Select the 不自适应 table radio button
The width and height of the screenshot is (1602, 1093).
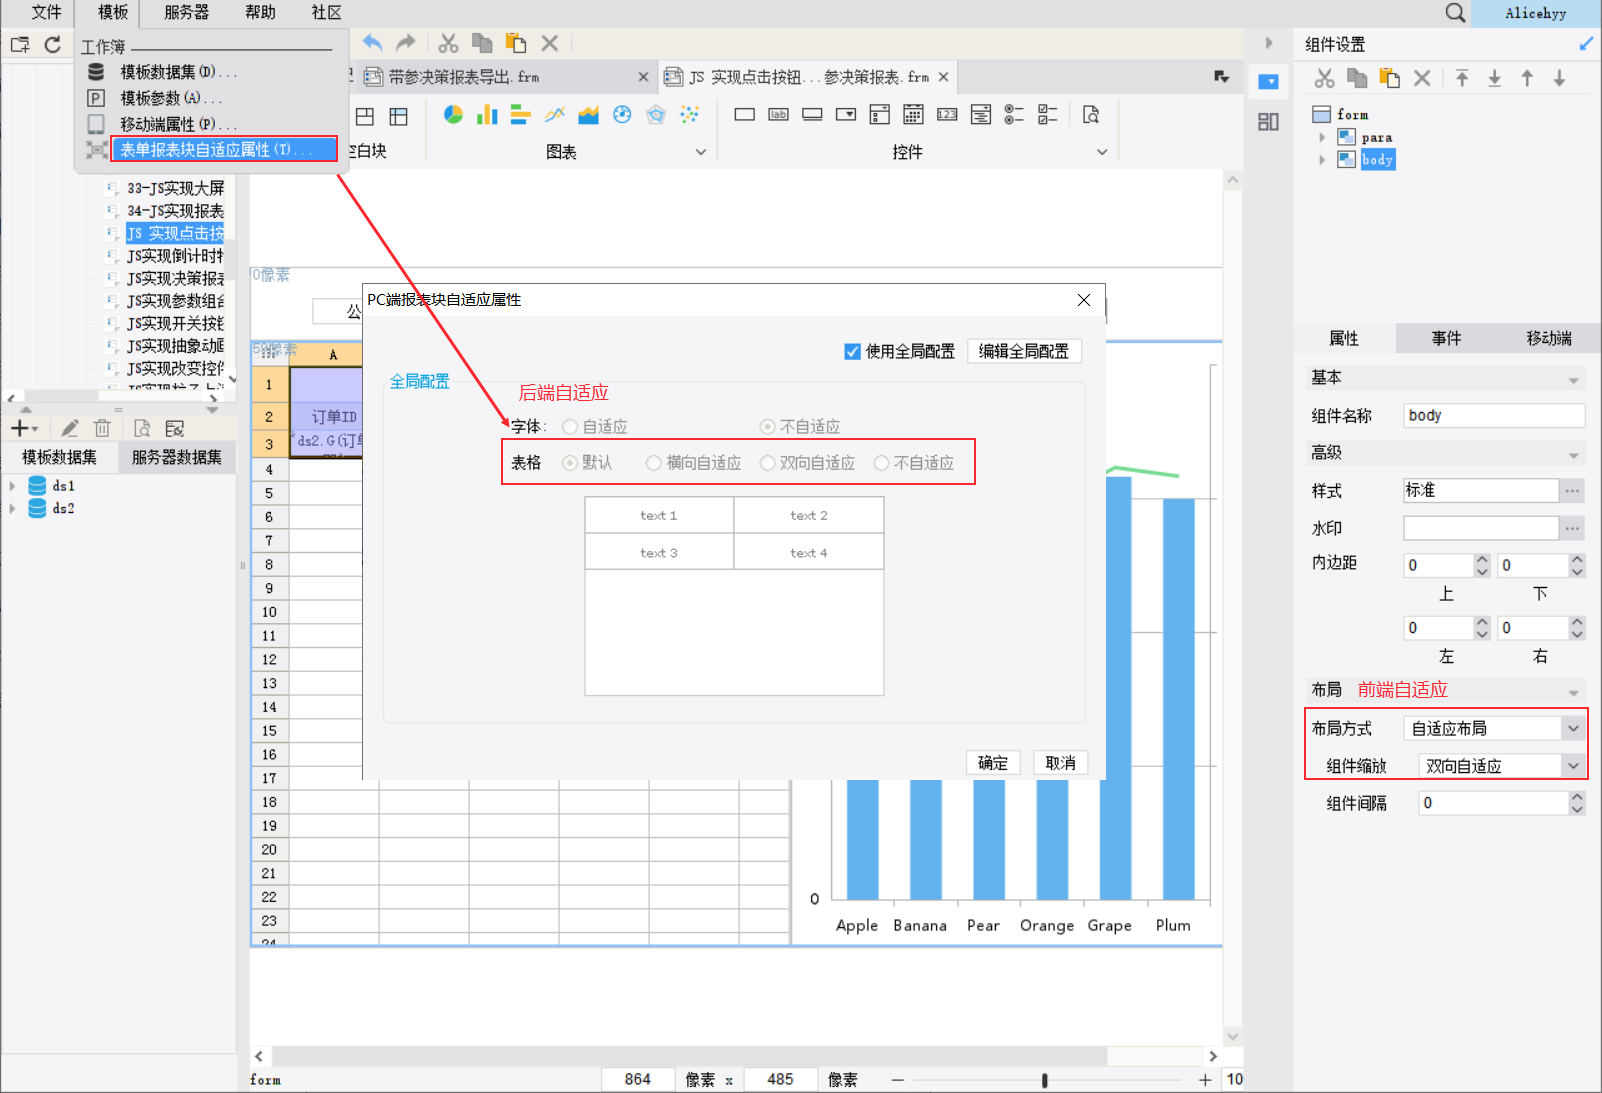coord(881,463)
